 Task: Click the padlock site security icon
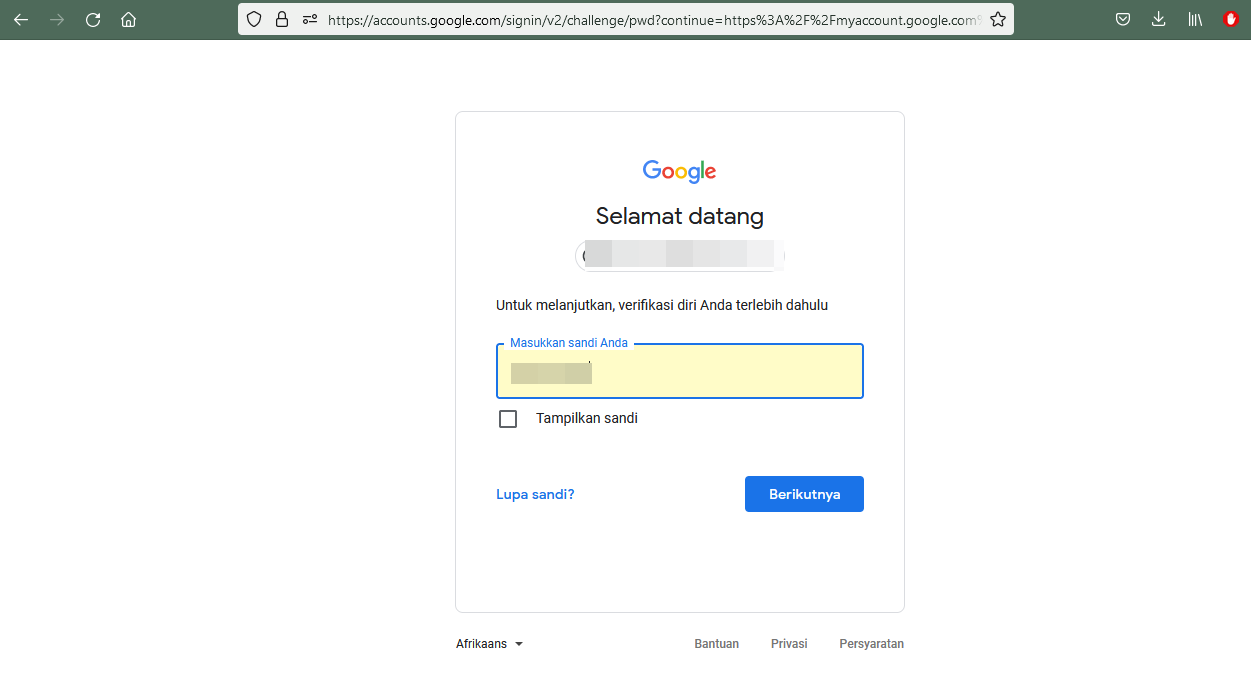click(x=282, y=19)
